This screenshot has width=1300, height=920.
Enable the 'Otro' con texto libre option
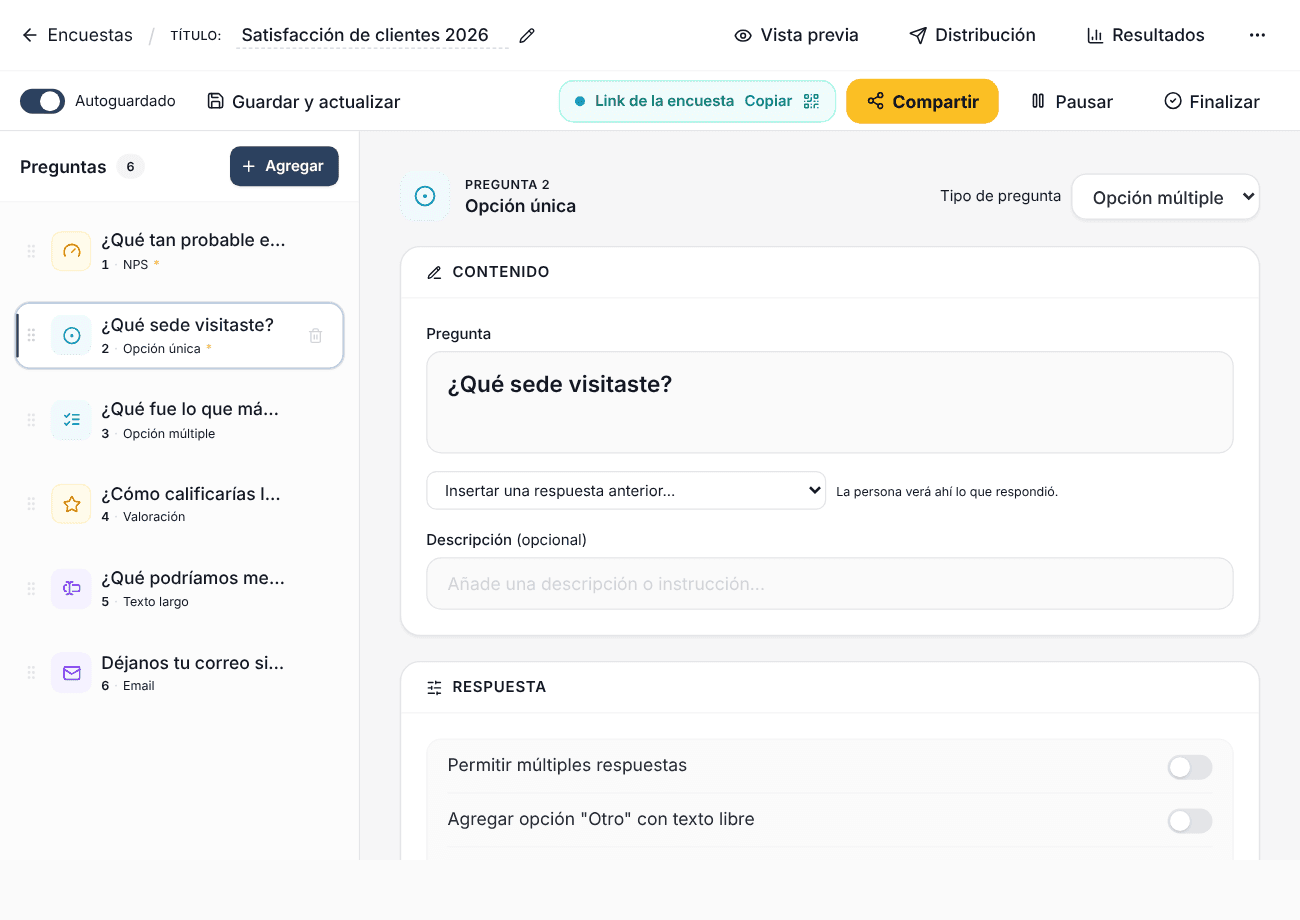[x=1190, y=821]
